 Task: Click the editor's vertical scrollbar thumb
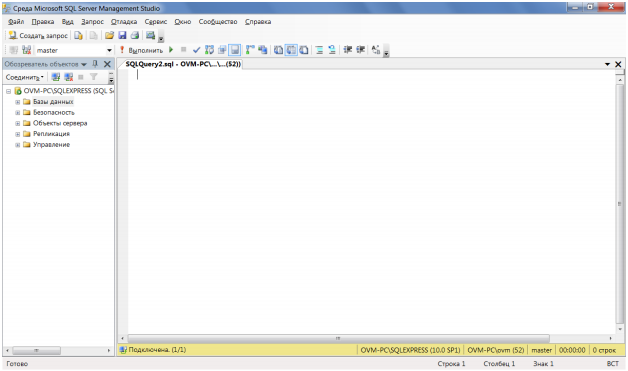point(620,204)
